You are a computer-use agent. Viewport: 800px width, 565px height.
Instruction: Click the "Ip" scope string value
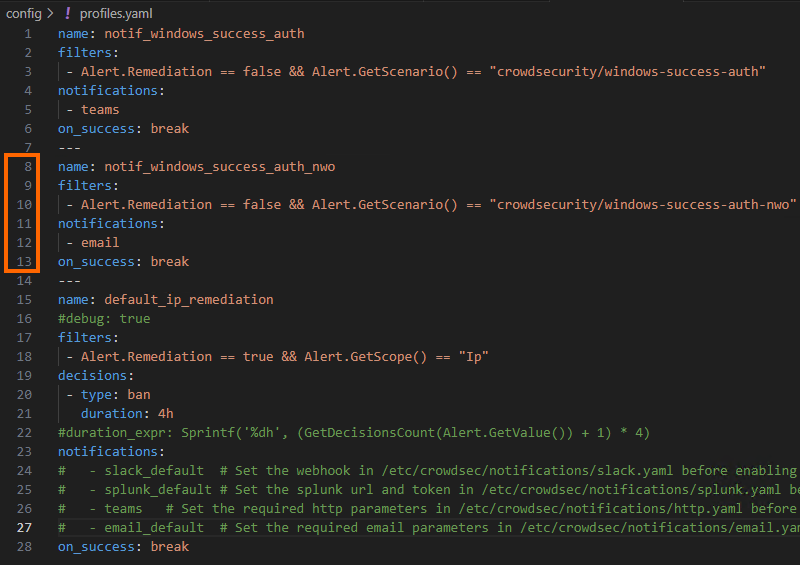[473, 356]
